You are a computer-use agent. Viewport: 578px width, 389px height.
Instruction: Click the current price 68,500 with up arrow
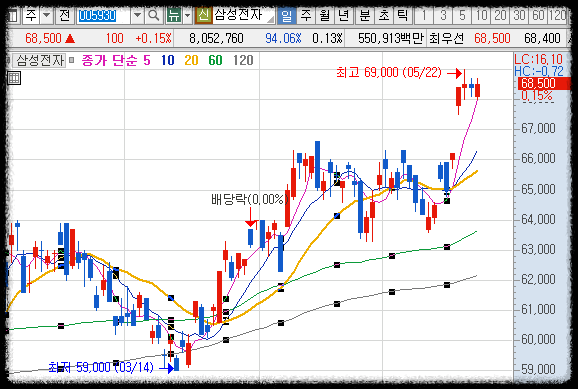click(x=50, y=38)
